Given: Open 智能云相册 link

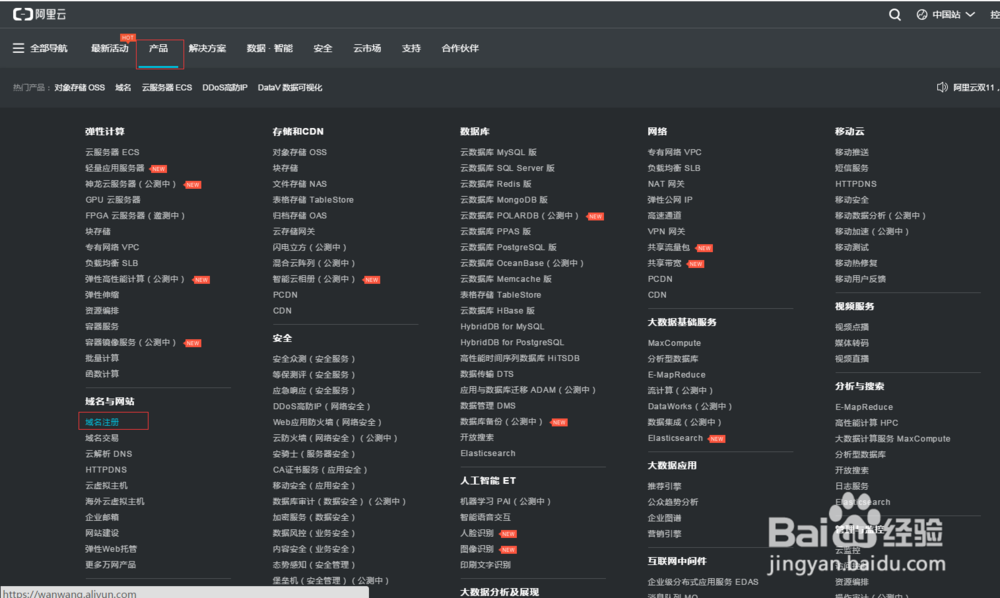Looking at the screenshot, I should [314, 279].
